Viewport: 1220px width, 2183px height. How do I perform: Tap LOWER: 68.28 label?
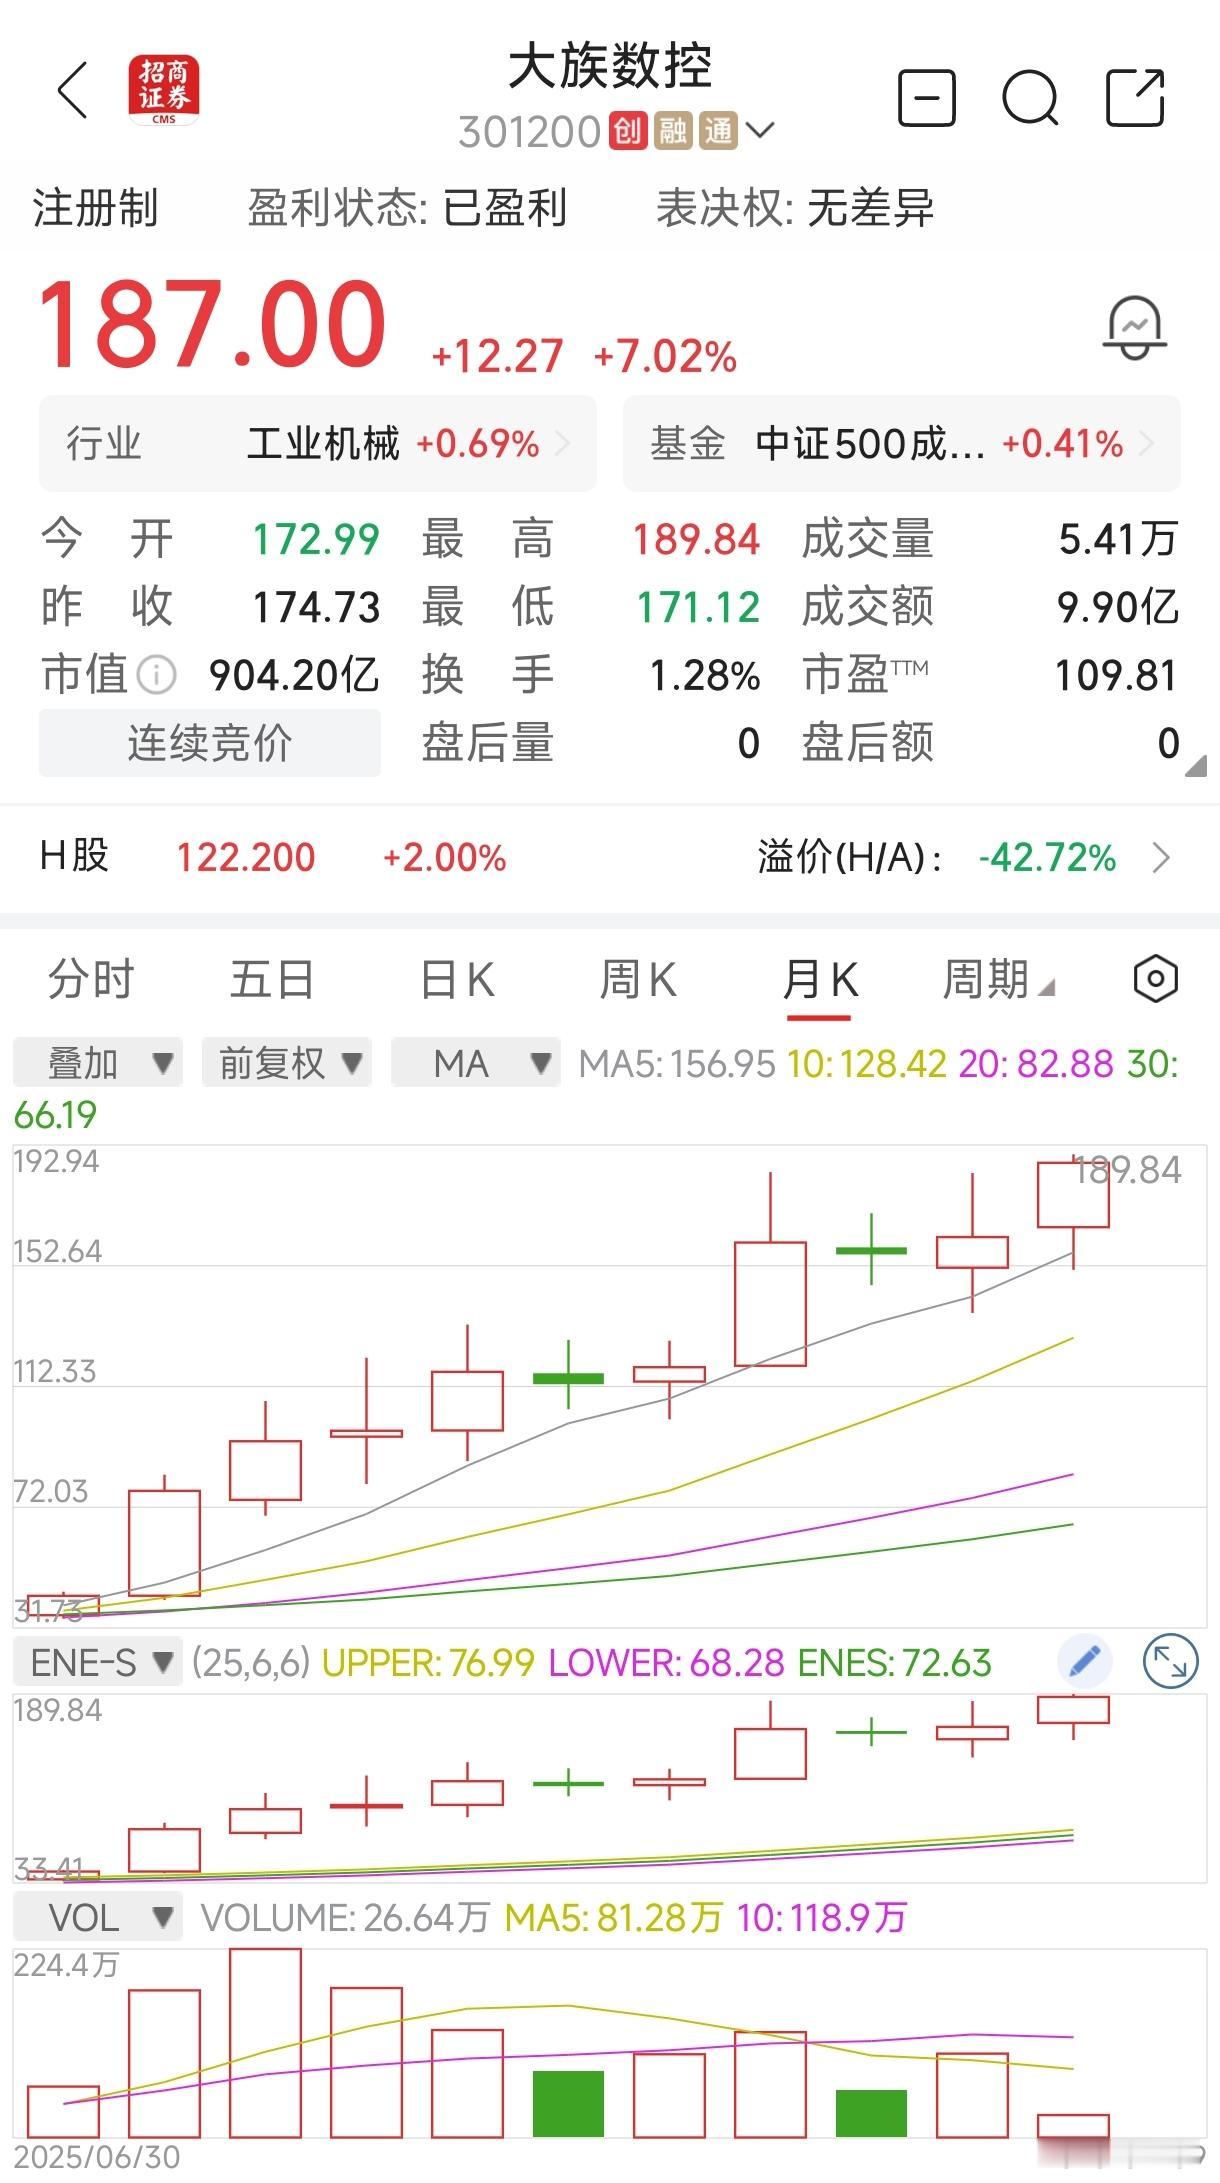(x=666, y=1663)
